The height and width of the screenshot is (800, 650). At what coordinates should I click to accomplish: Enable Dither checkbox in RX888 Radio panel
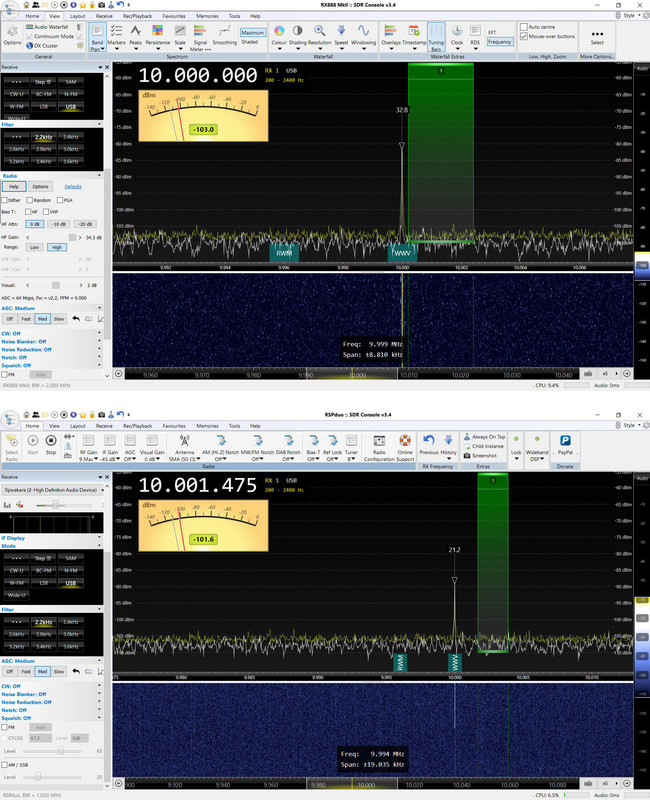click(4, 200)
